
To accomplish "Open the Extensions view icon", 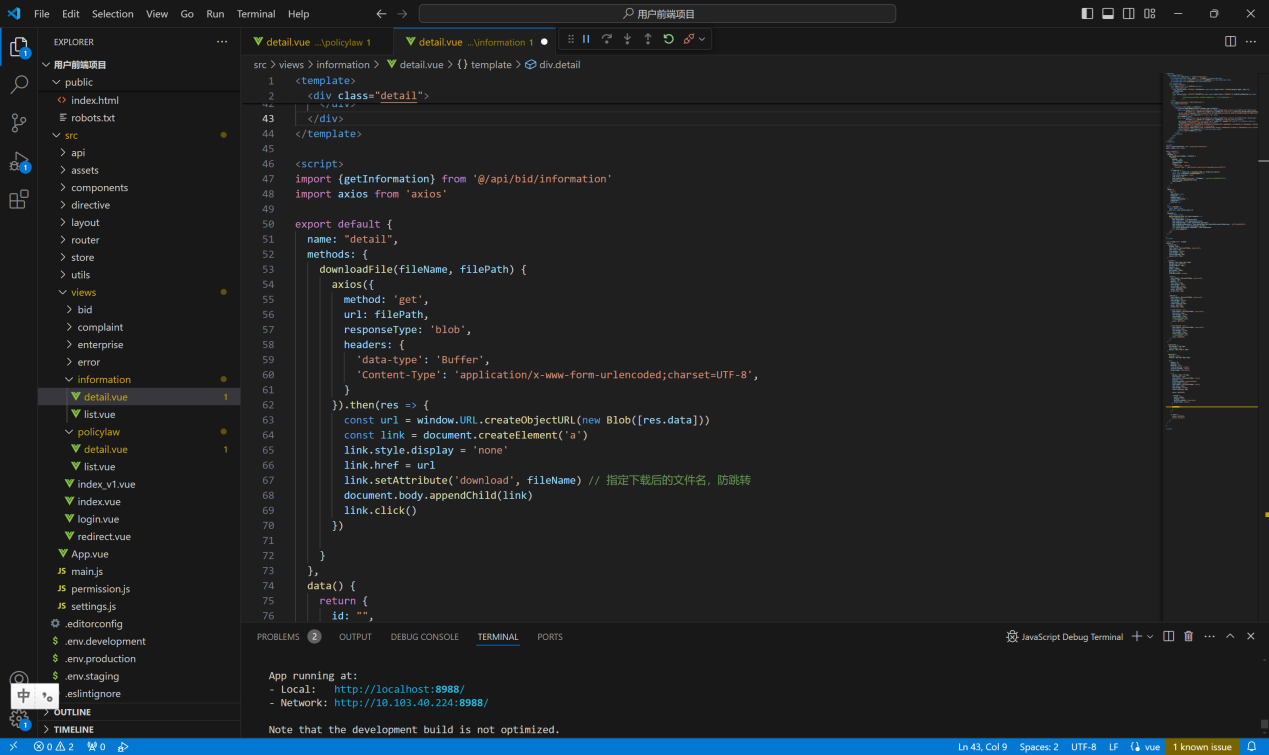I will pyautogui.click(x=19, y=200).
